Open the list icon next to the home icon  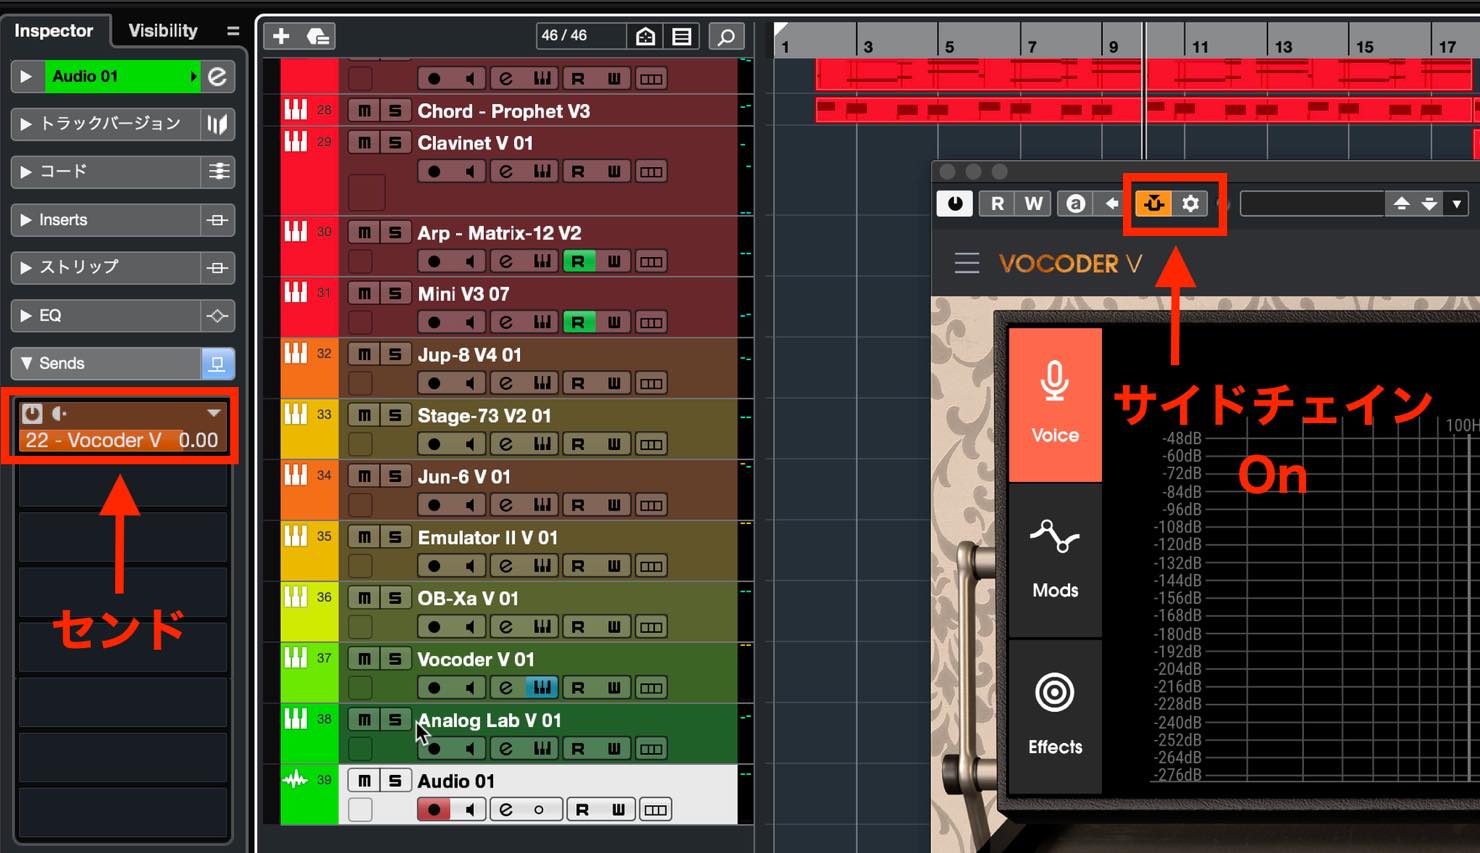(682, 37)
